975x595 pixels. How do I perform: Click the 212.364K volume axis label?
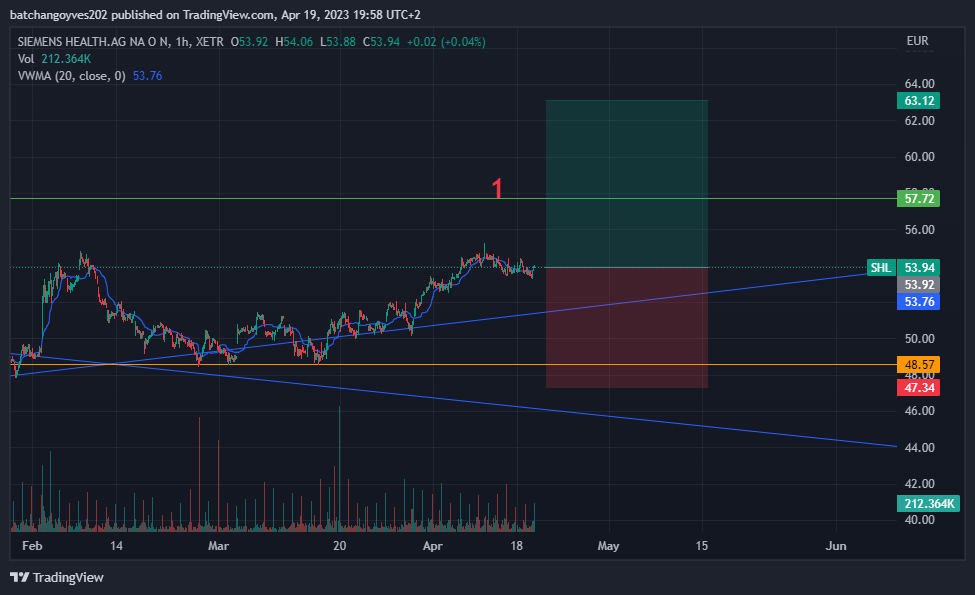pyautogui.click(x=928, y=504)
